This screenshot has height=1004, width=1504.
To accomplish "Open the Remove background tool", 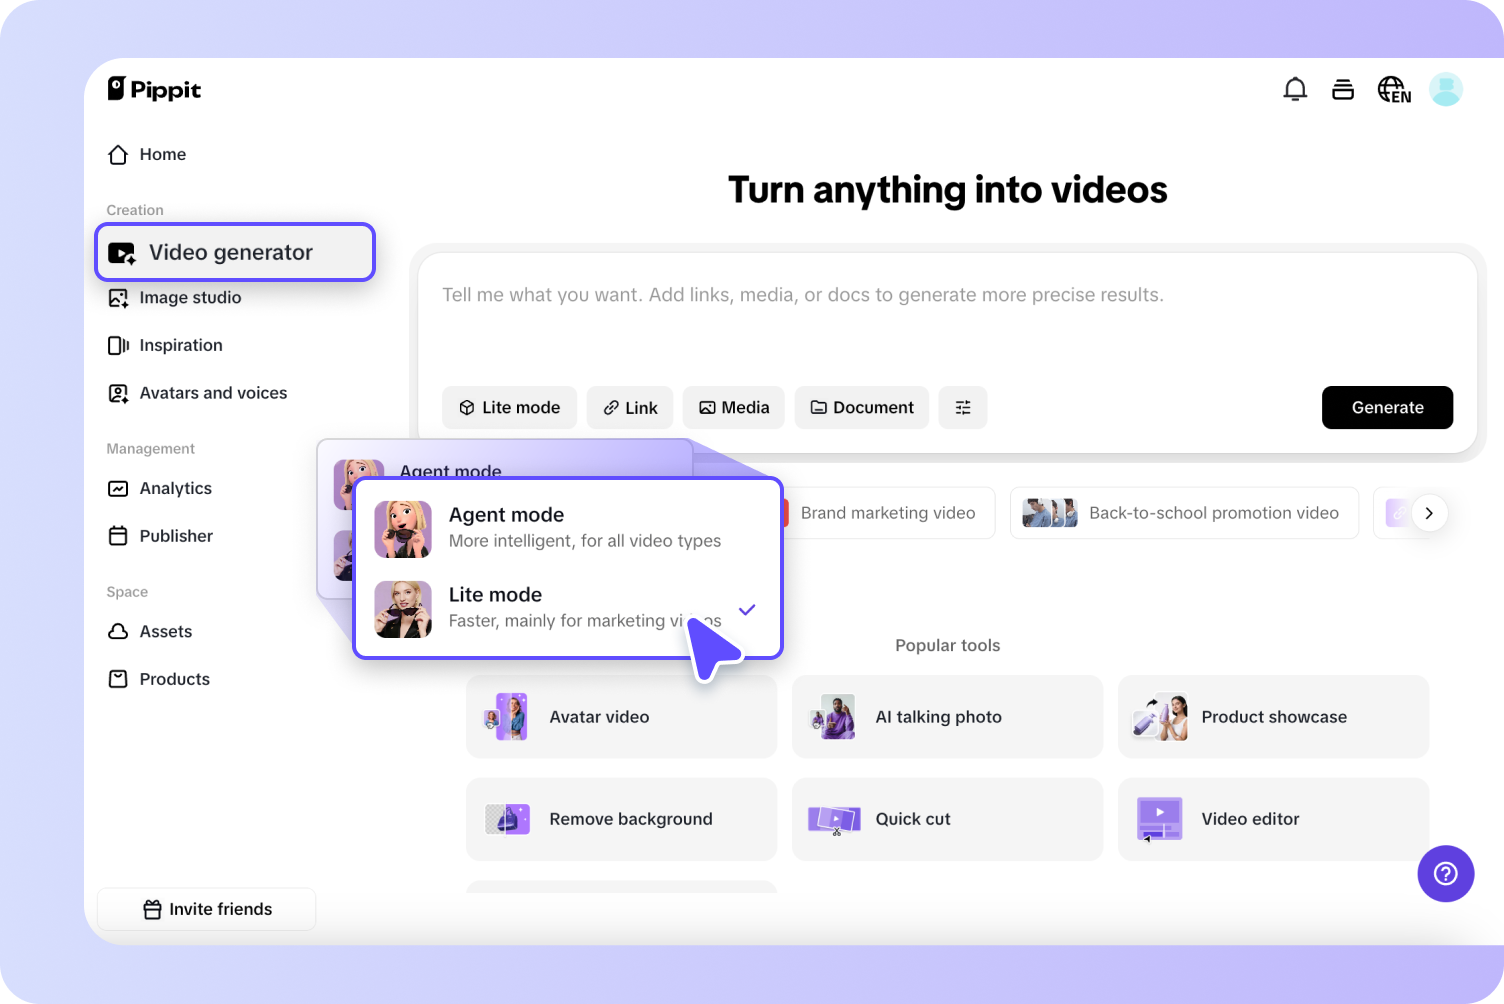I will 621,819.
